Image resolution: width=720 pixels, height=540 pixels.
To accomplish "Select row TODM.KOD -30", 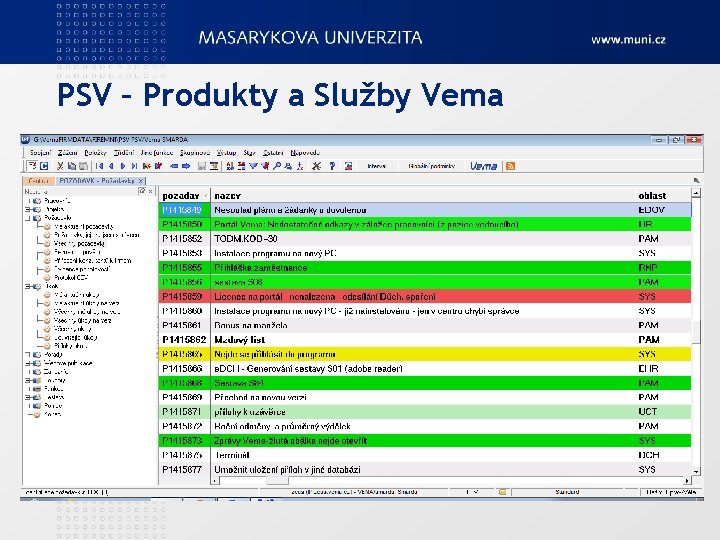I will click(x=425, y=239).
